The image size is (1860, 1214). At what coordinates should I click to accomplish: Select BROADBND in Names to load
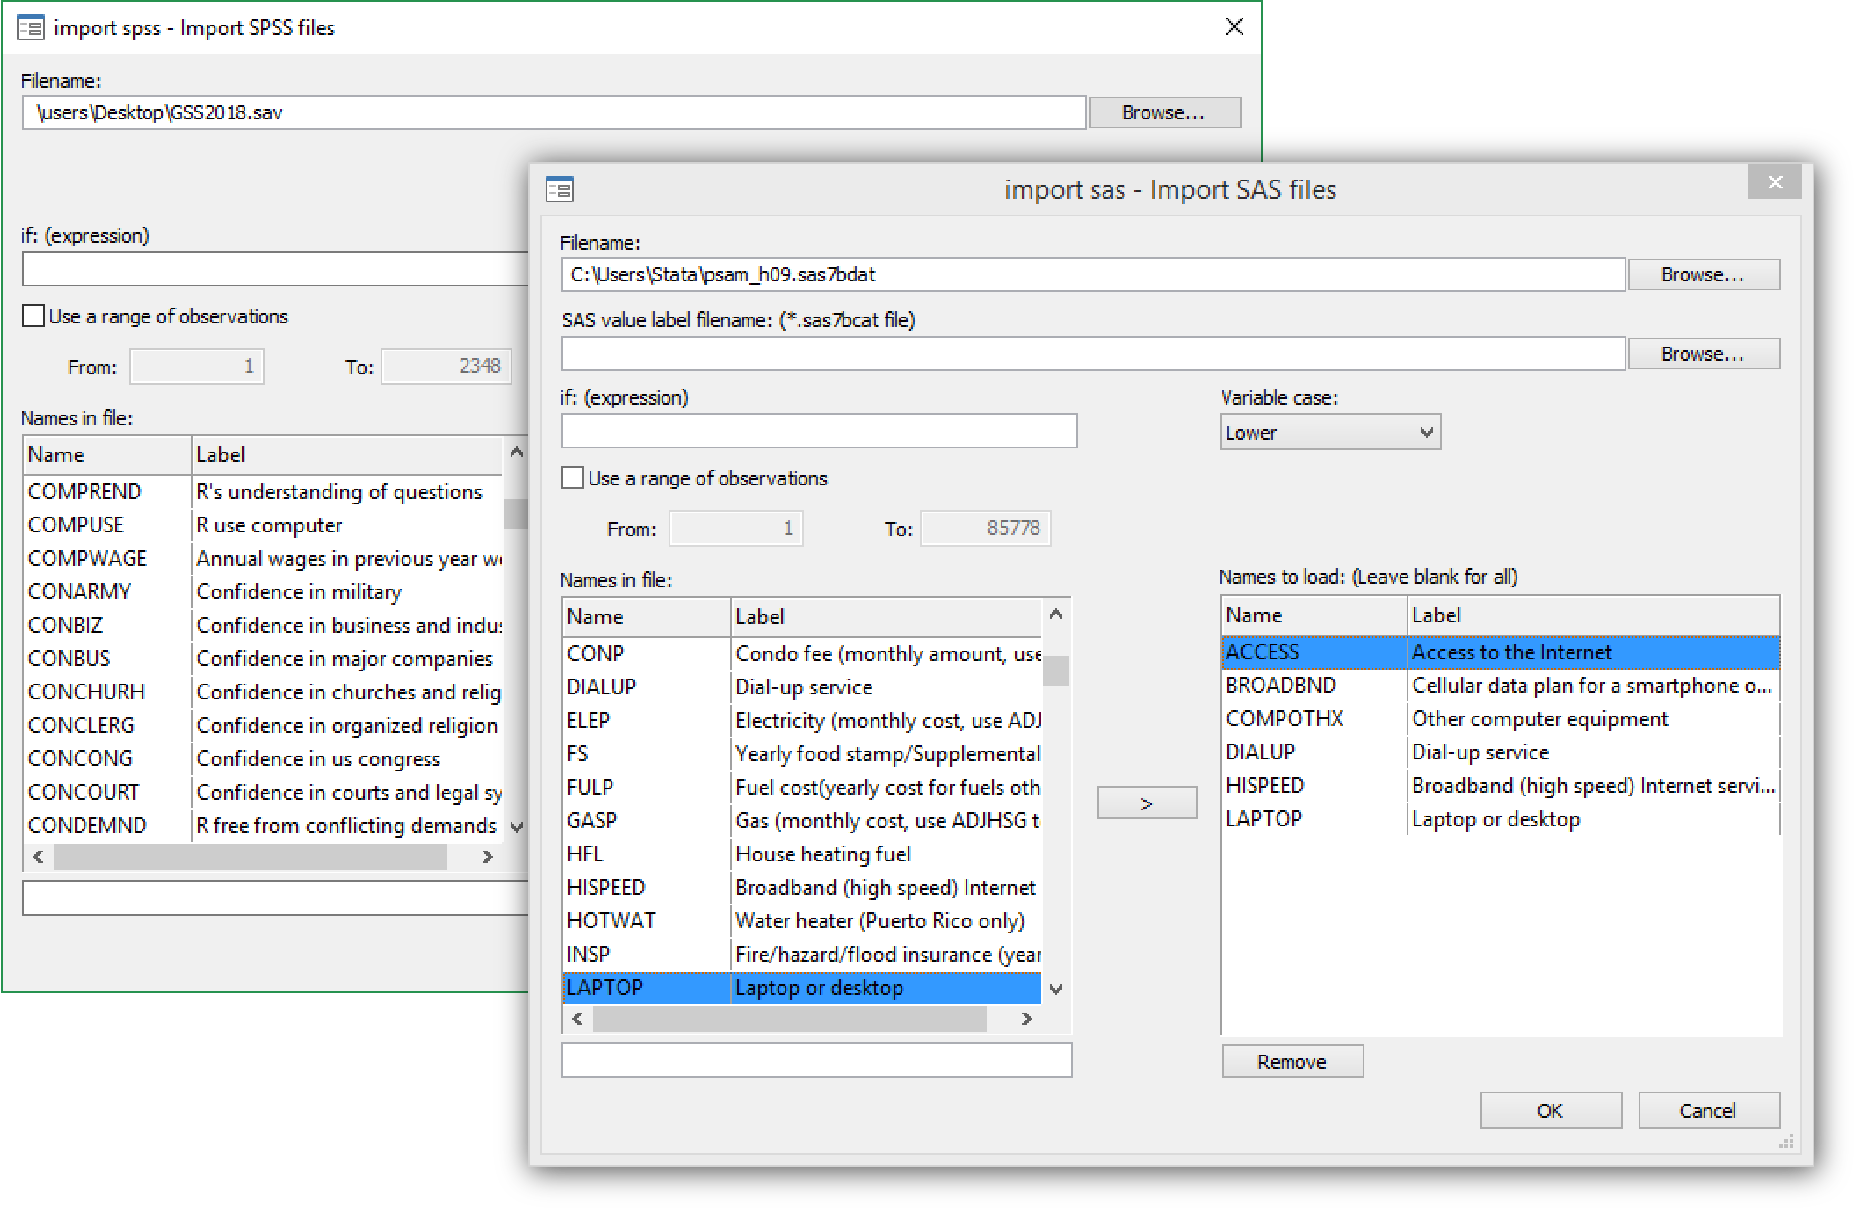pyautogui.click(x=1500, y=685)
